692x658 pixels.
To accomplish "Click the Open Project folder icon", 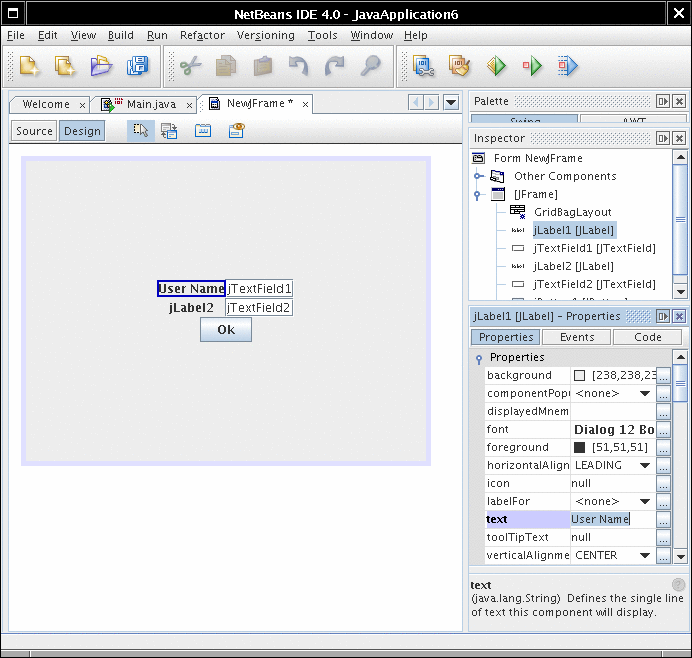I will (101, 67).
